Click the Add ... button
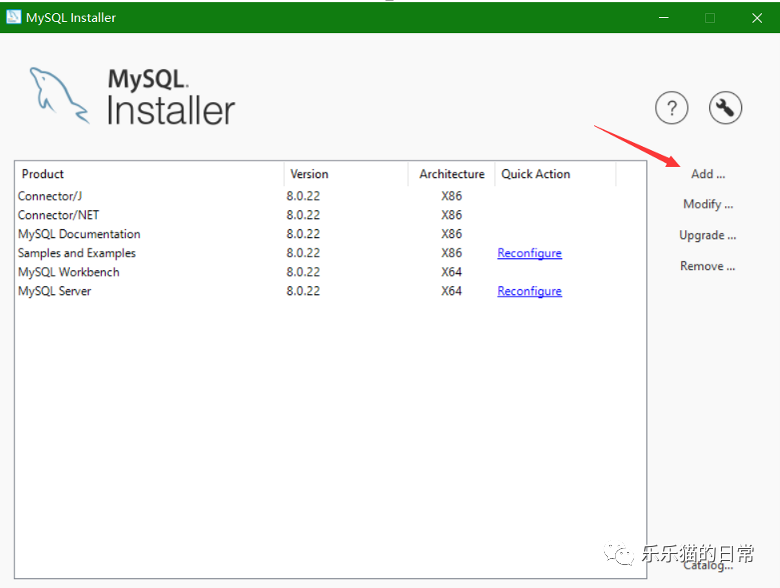Screen dimensions: 780x588 point(708,174)
